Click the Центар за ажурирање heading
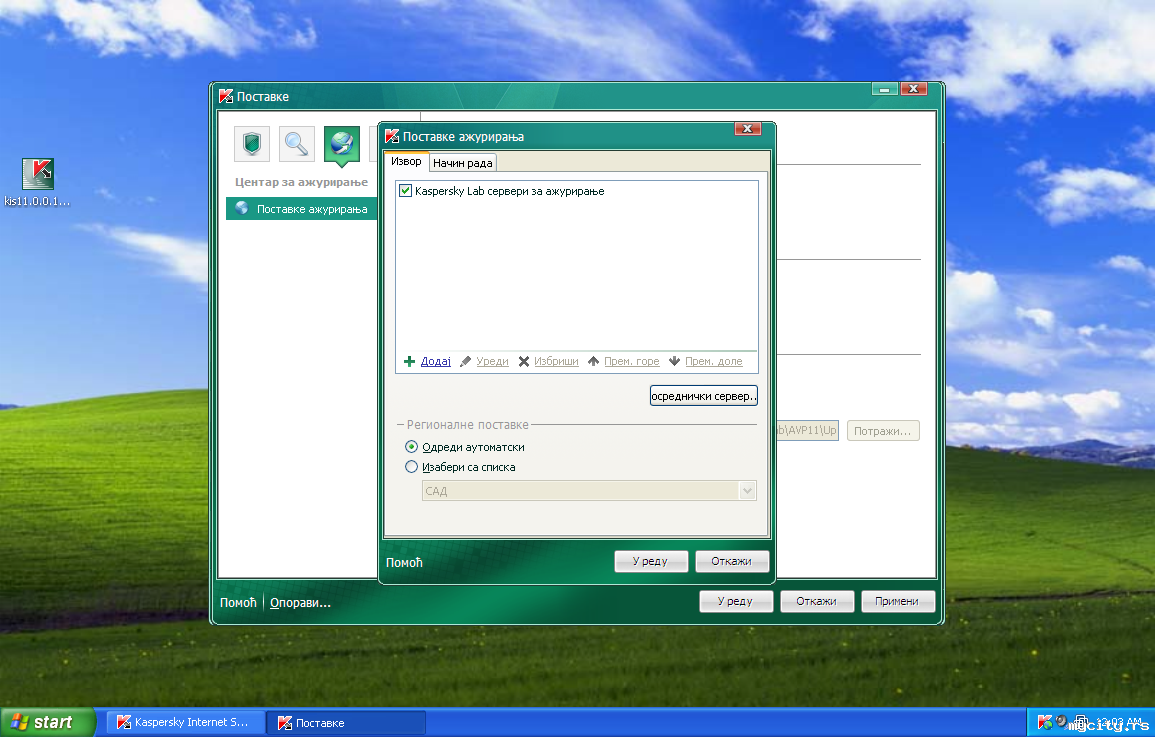1155x737 pixels. pos(301,182)
